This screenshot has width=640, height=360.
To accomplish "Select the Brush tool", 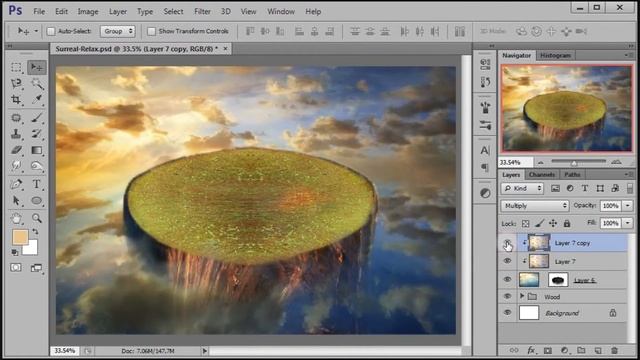I will coord(37,118).
